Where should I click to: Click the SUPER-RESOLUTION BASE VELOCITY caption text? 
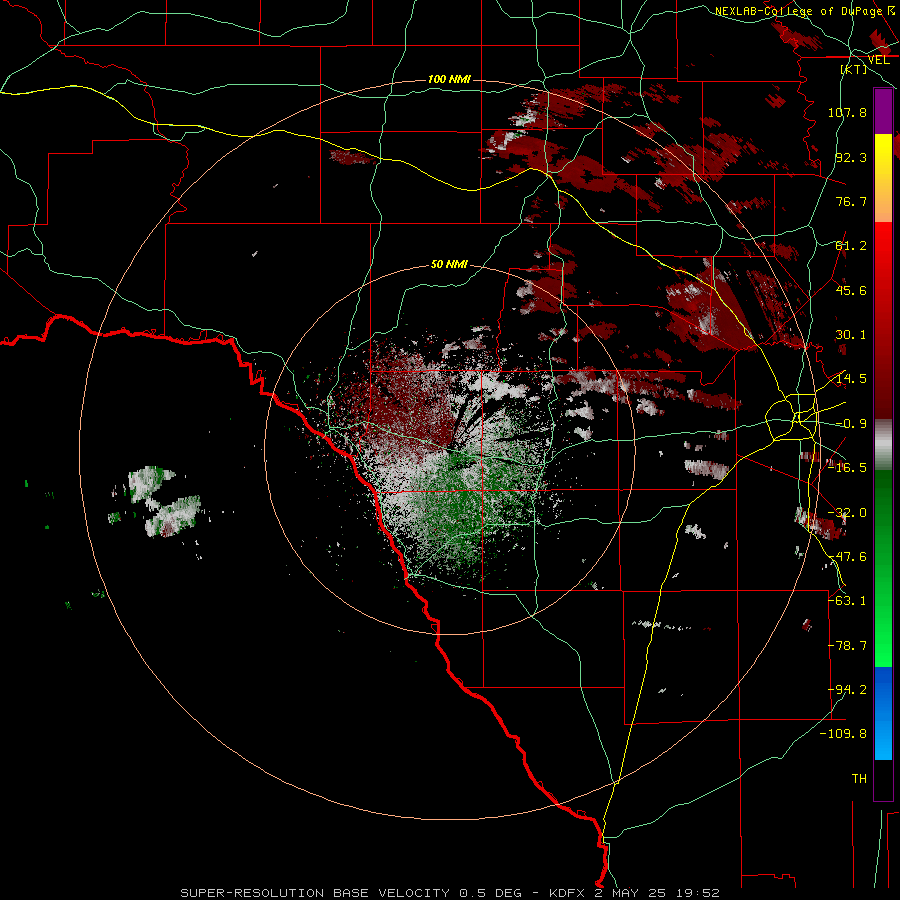click(x=315, y=893)
